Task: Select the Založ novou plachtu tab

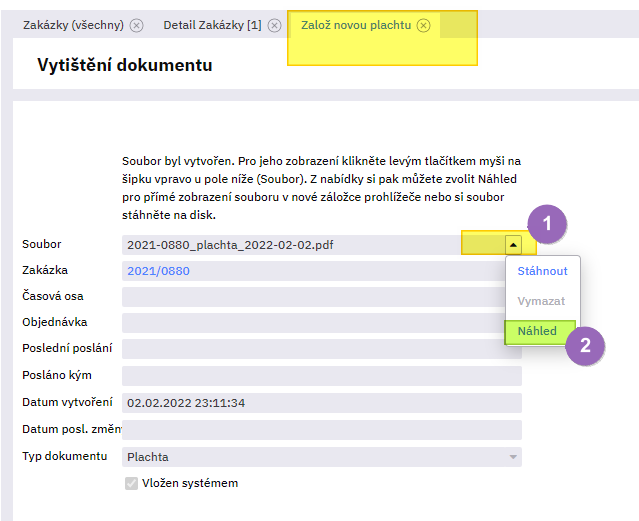Action: [x=356, y=25]
